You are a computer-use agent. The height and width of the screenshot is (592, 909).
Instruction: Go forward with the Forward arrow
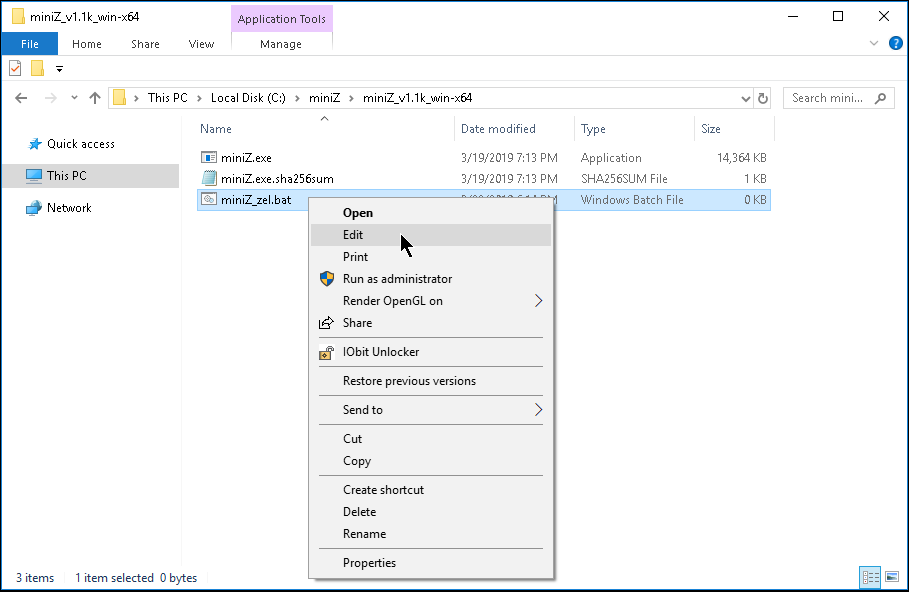point(51,98)
